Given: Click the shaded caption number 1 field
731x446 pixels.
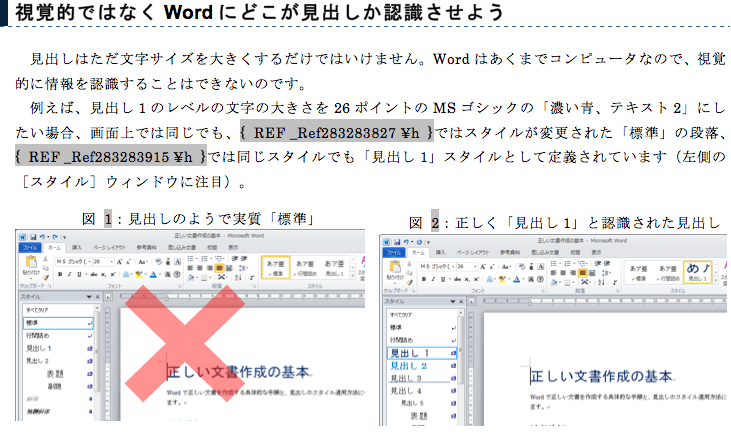Looking at the screenshot, I should (x=108, y=219).
